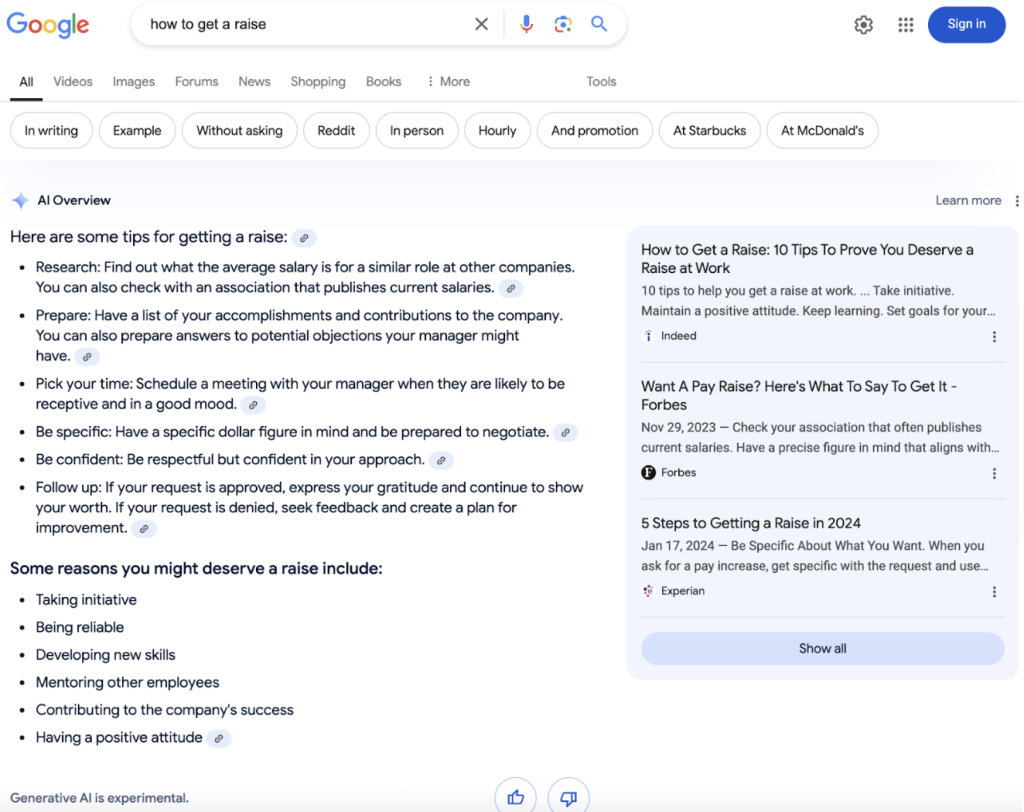Screen dimensions: 1024x812
Task: Click the AI Overview sparkle icon
Action: [x=21, y=201]
